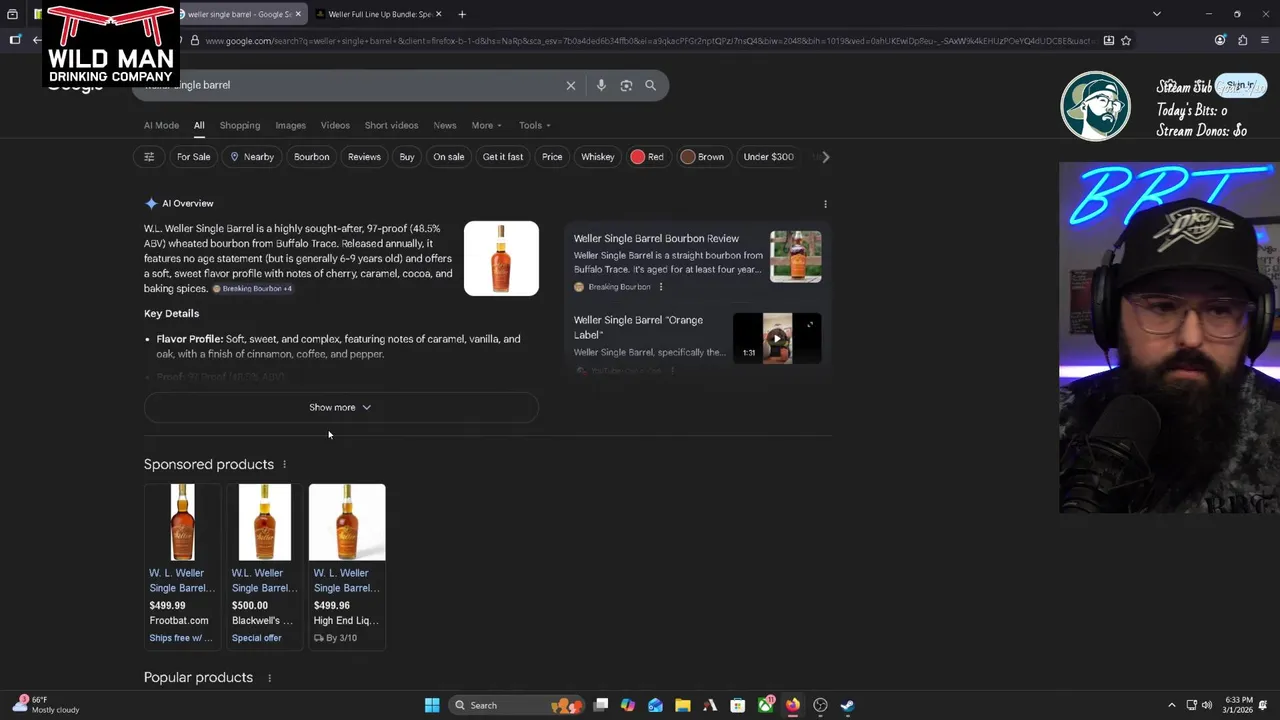Open AI Overview more options menu
The height and width of the screenshot is (720, 1280).
[825, 204]
